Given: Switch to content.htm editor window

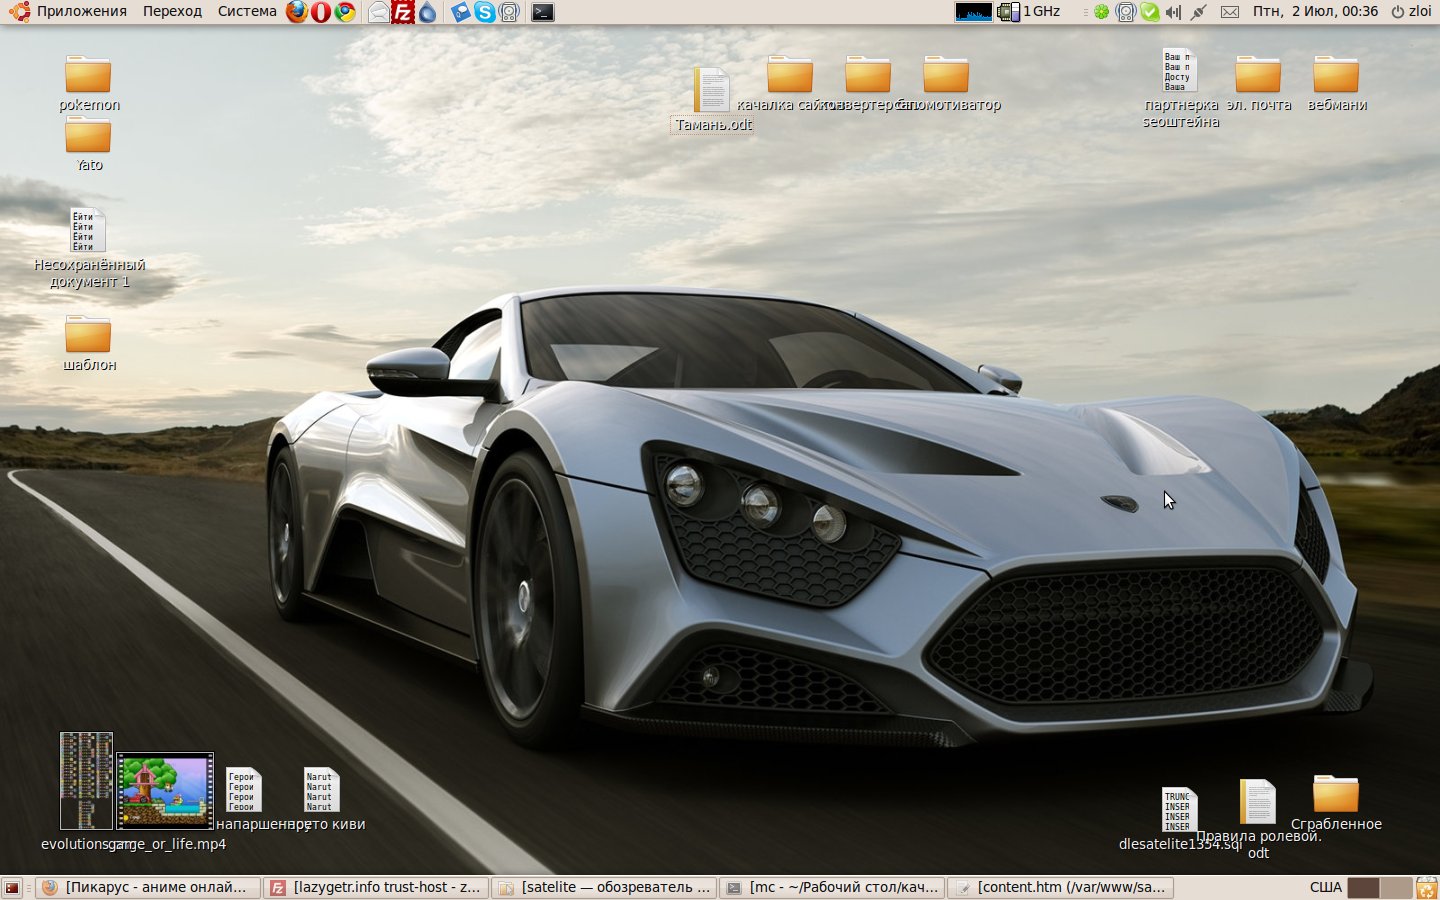Looking at the screenshot, I should pos(1060,887).
